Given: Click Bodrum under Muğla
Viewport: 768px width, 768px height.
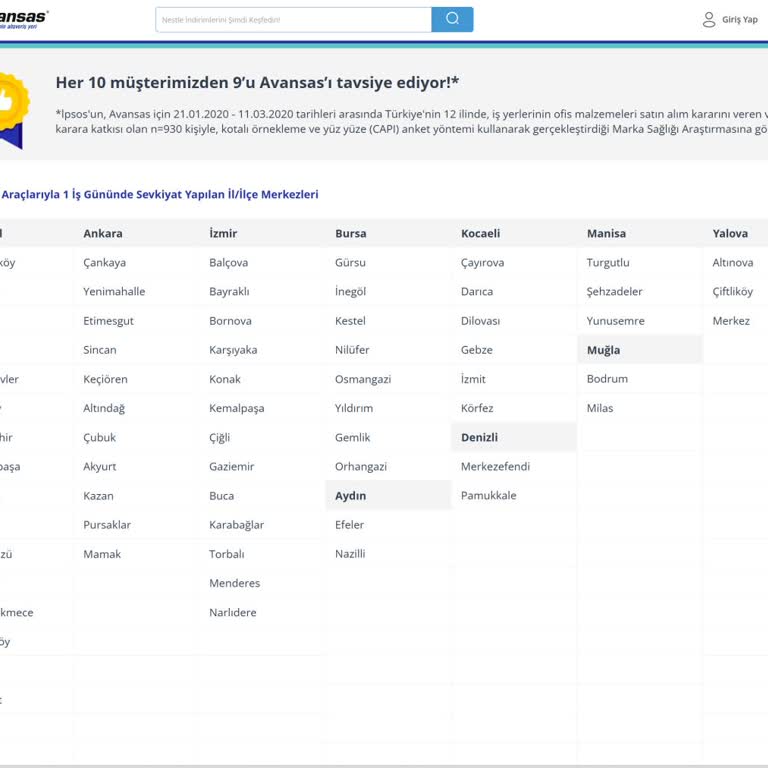Looking at the screenshot, I should pyautogui.click(x=607, y=379).
